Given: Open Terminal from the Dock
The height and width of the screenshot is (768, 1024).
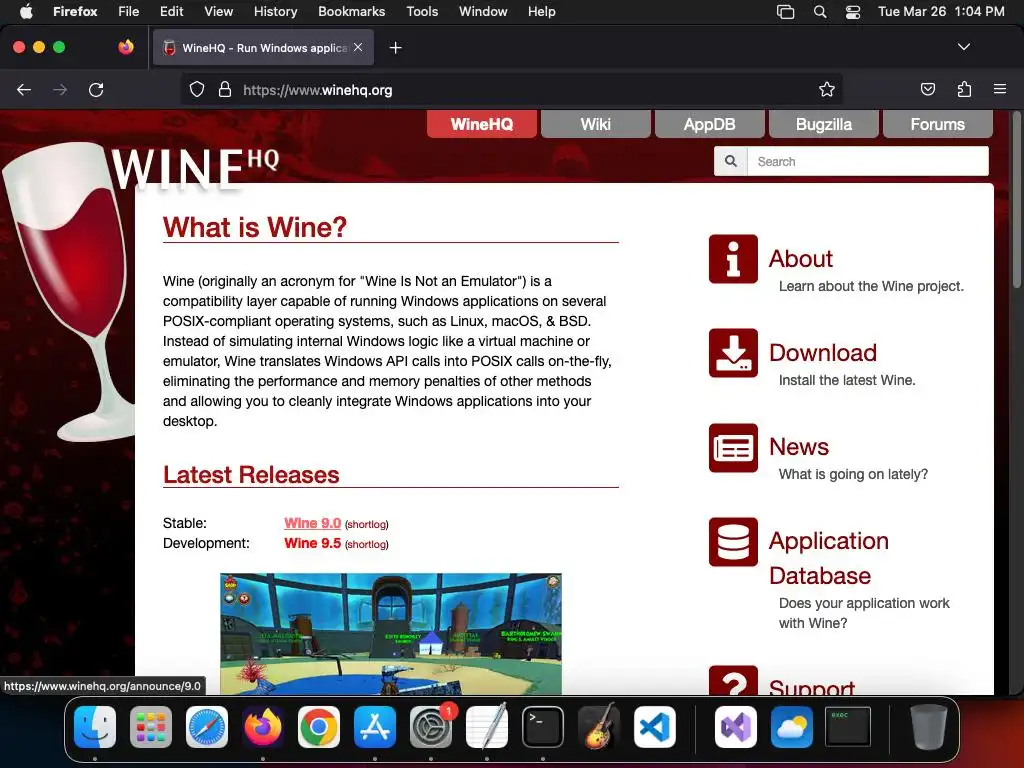Looking at the screenshot, I should [543, 727].
